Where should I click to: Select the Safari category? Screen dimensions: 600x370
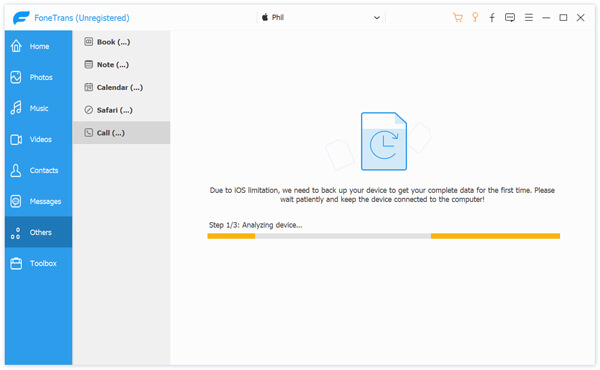[x=121, y=110]
